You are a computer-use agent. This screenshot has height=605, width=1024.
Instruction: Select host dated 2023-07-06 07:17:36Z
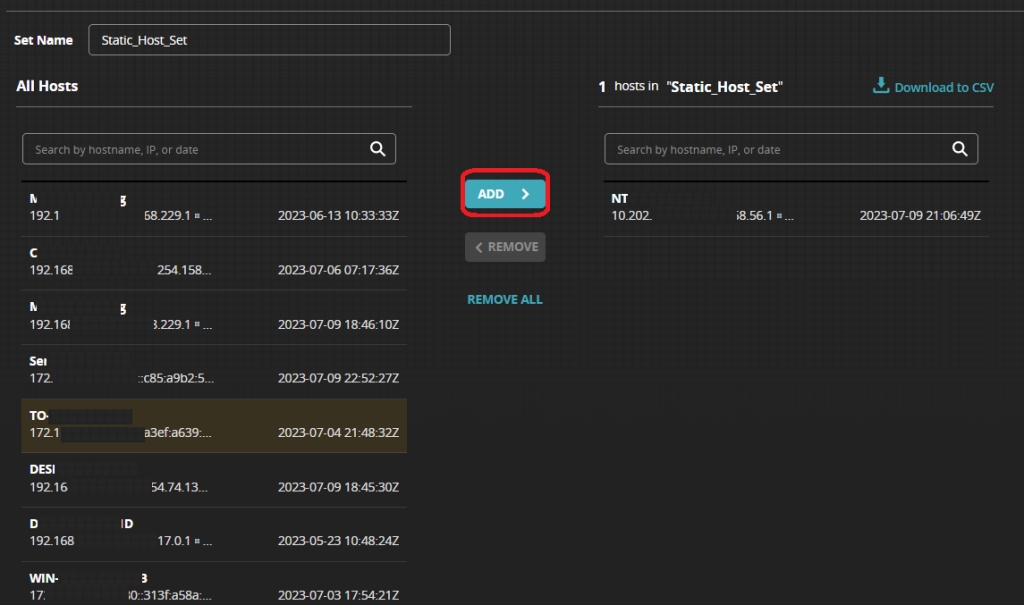coord(214,262)
